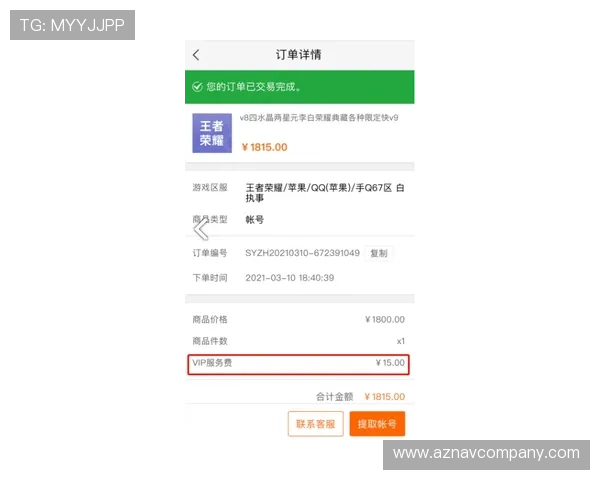Click the order time 2021-03-10 18:40:39
Viewport: 600px width, 480px height.
[x=290, y=278]
